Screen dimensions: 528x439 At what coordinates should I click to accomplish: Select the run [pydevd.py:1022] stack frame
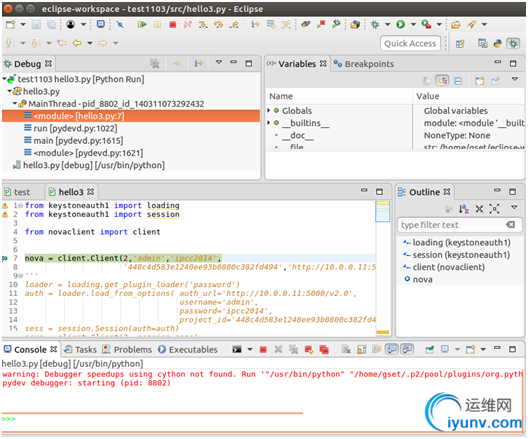click(x=75, y=129)
